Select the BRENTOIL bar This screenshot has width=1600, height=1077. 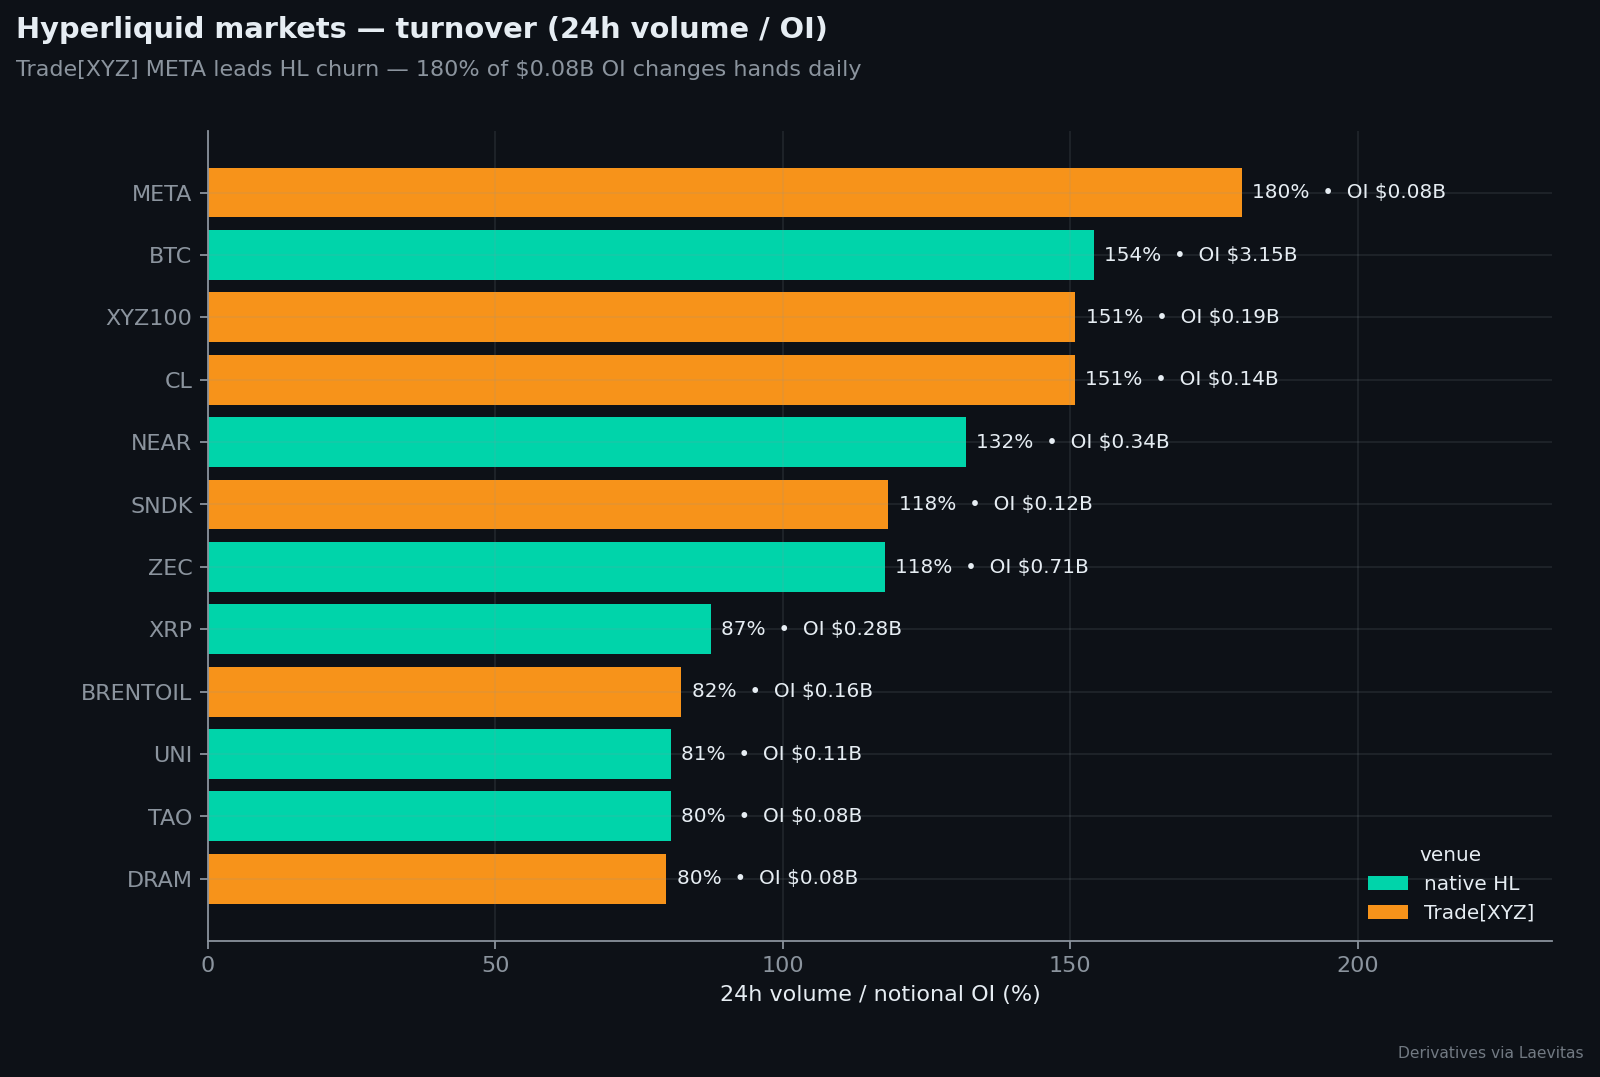pos(444,692)
